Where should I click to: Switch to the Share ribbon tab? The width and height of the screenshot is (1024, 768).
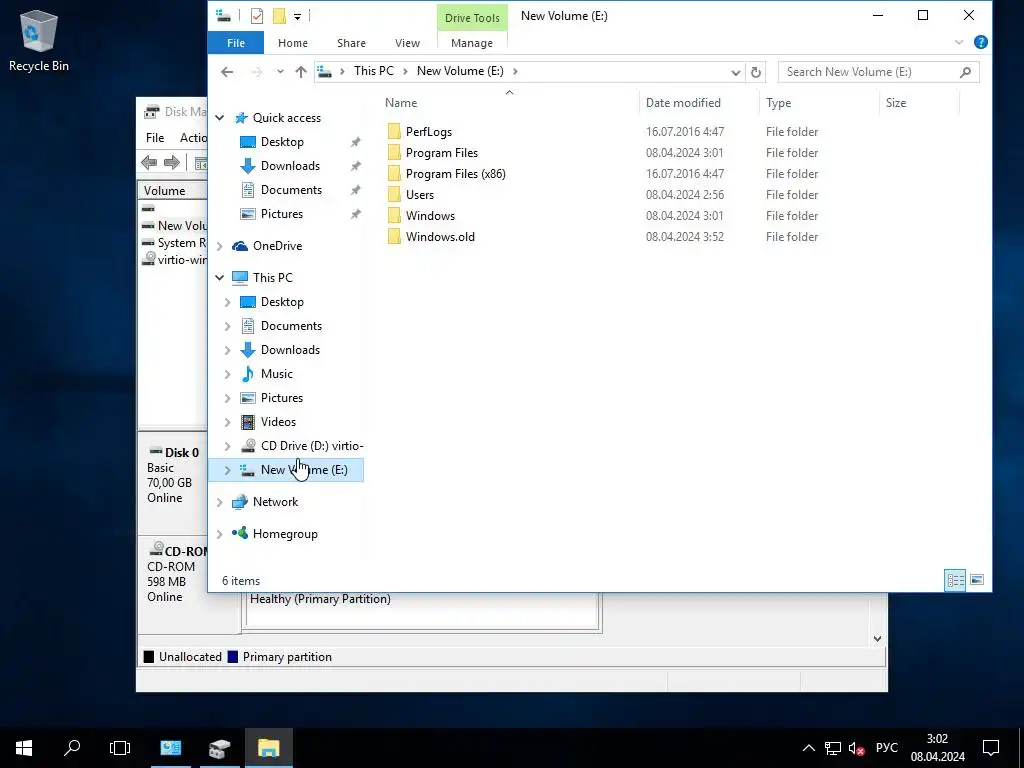pos(351,43)
